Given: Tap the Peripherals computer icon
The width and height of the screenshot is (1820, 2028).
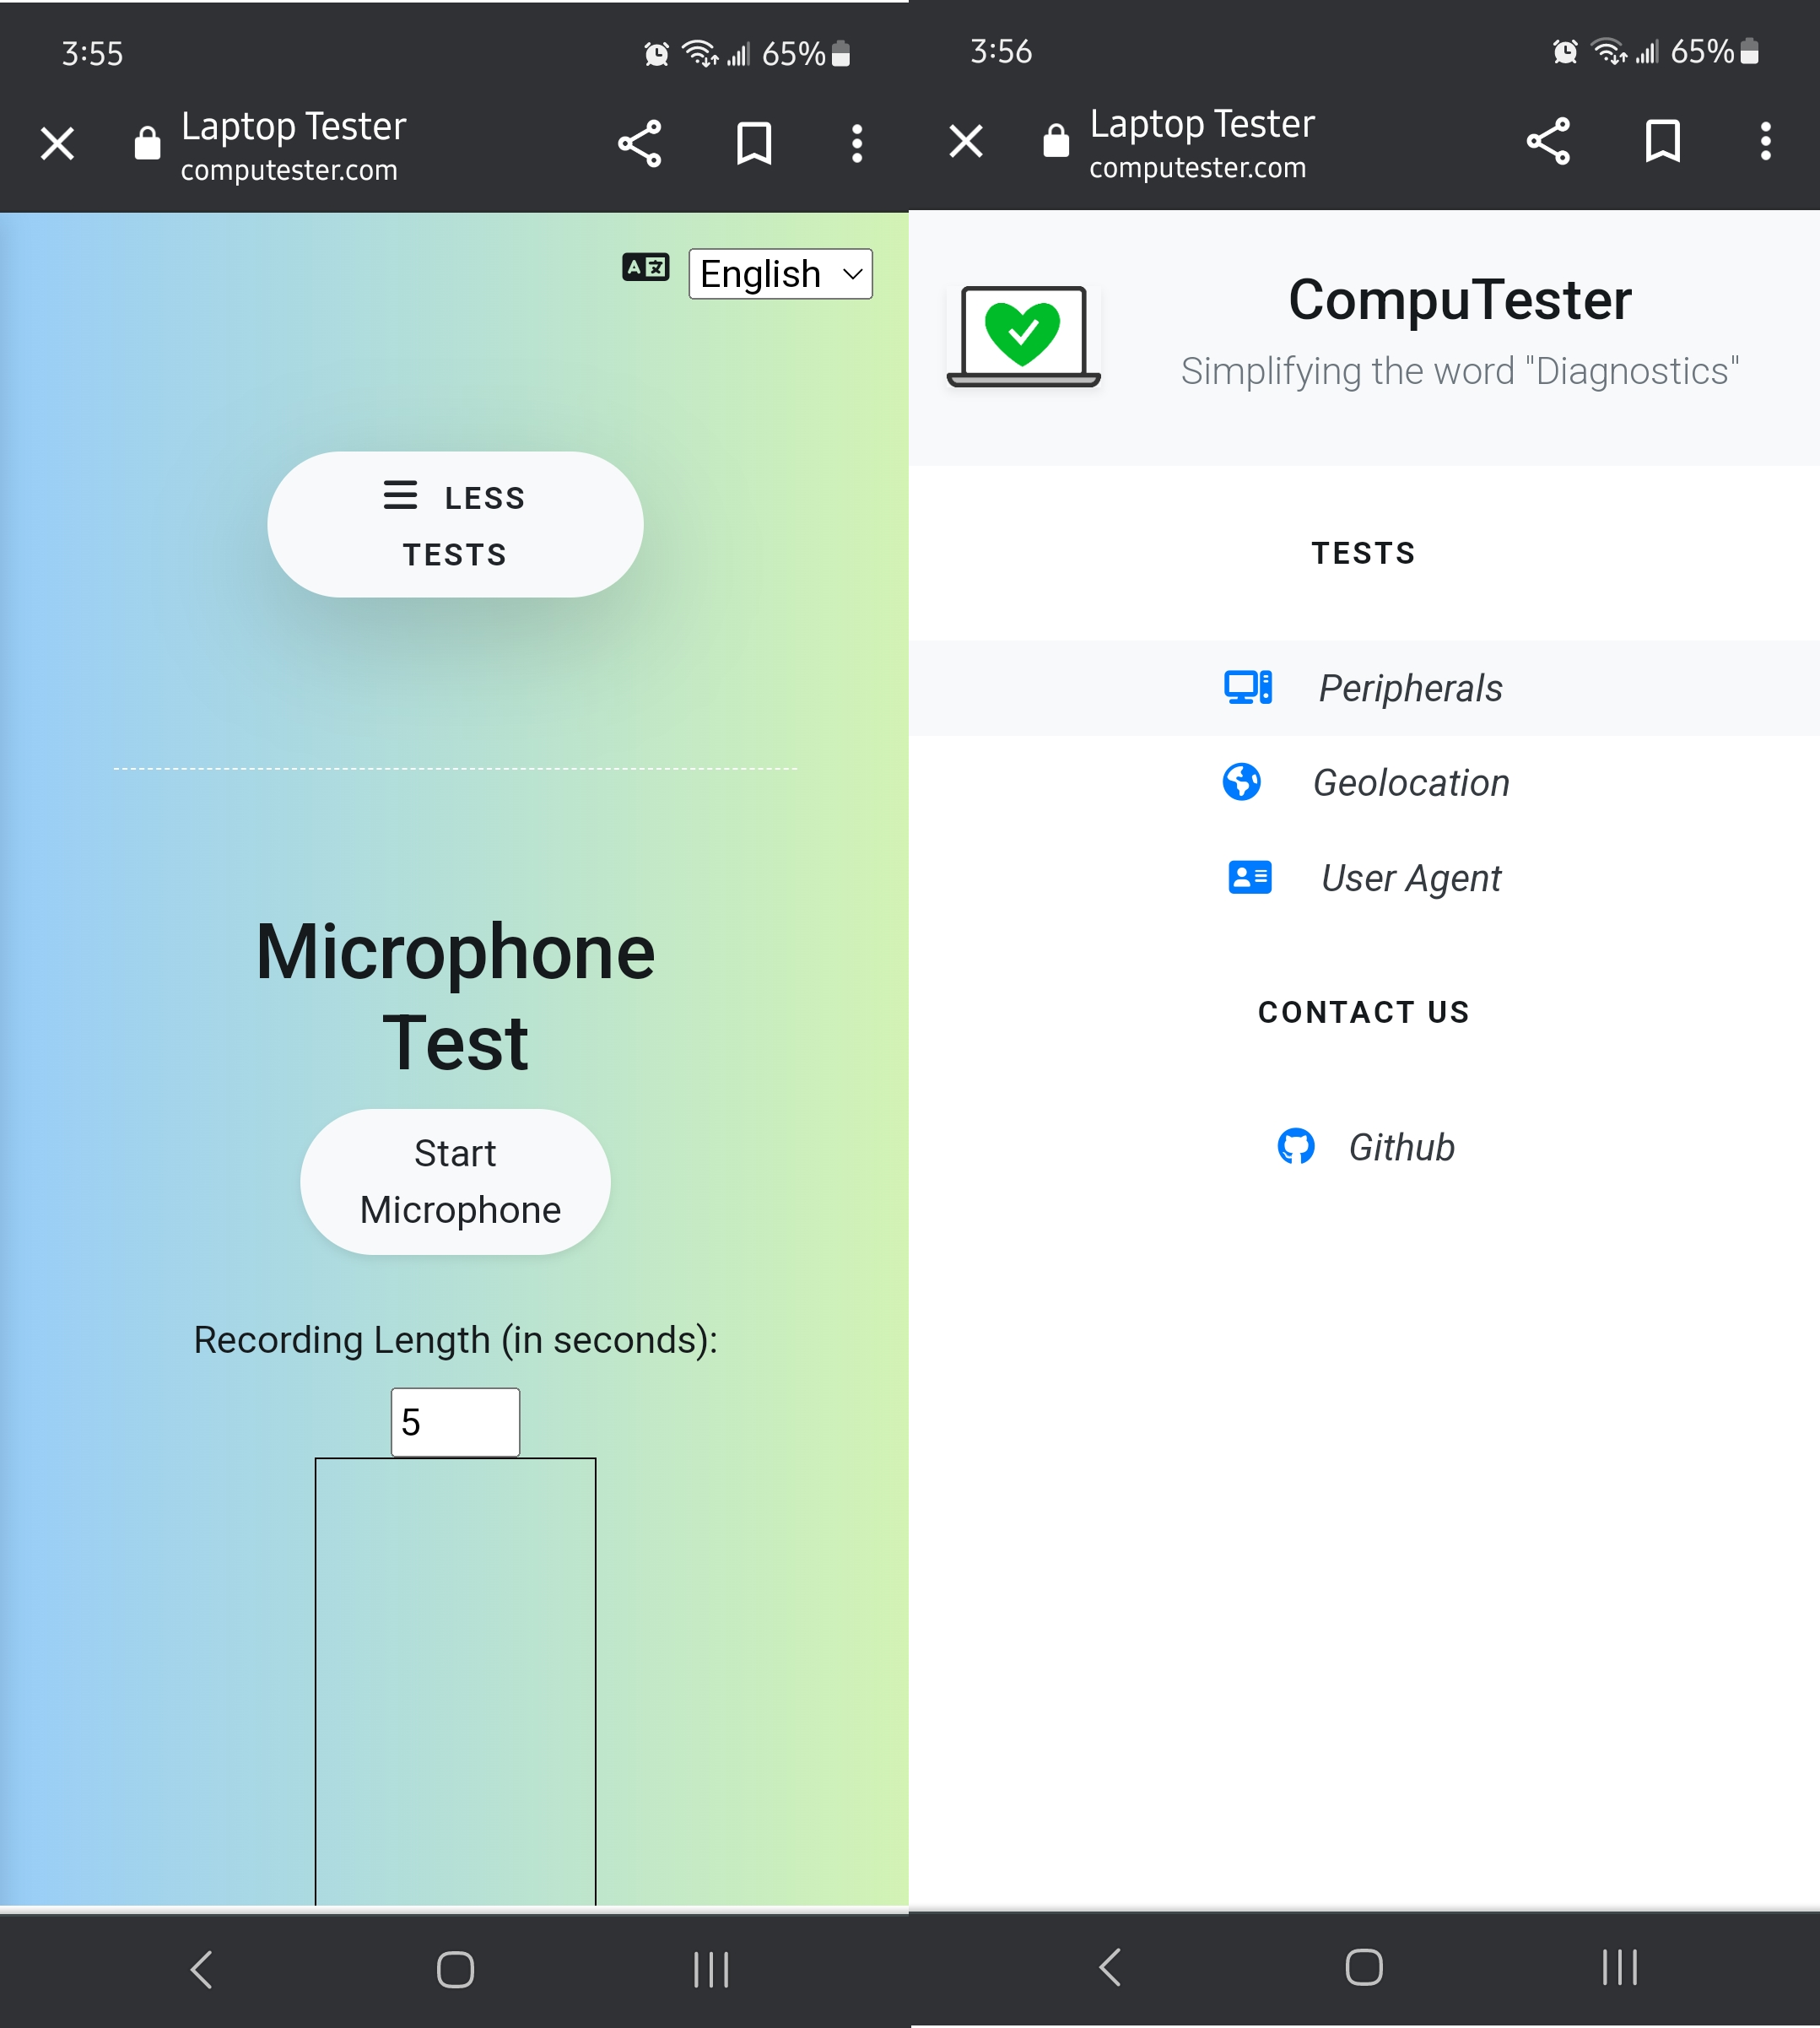Looking at the screenshot, I should 1247,688.
